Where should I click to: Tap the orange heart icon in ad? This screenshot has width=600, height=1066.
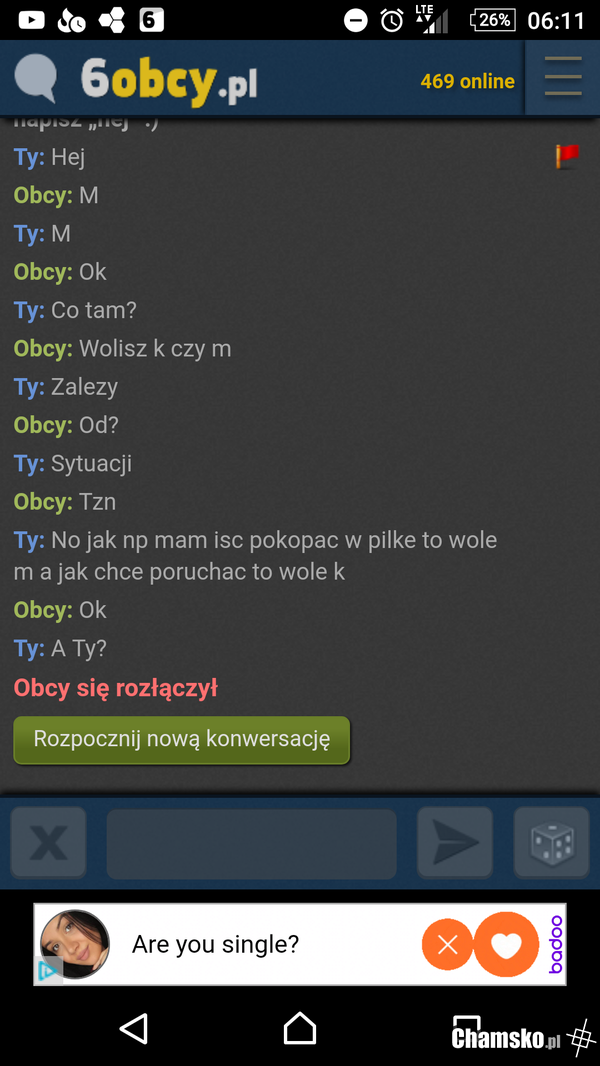click(506, 944)
